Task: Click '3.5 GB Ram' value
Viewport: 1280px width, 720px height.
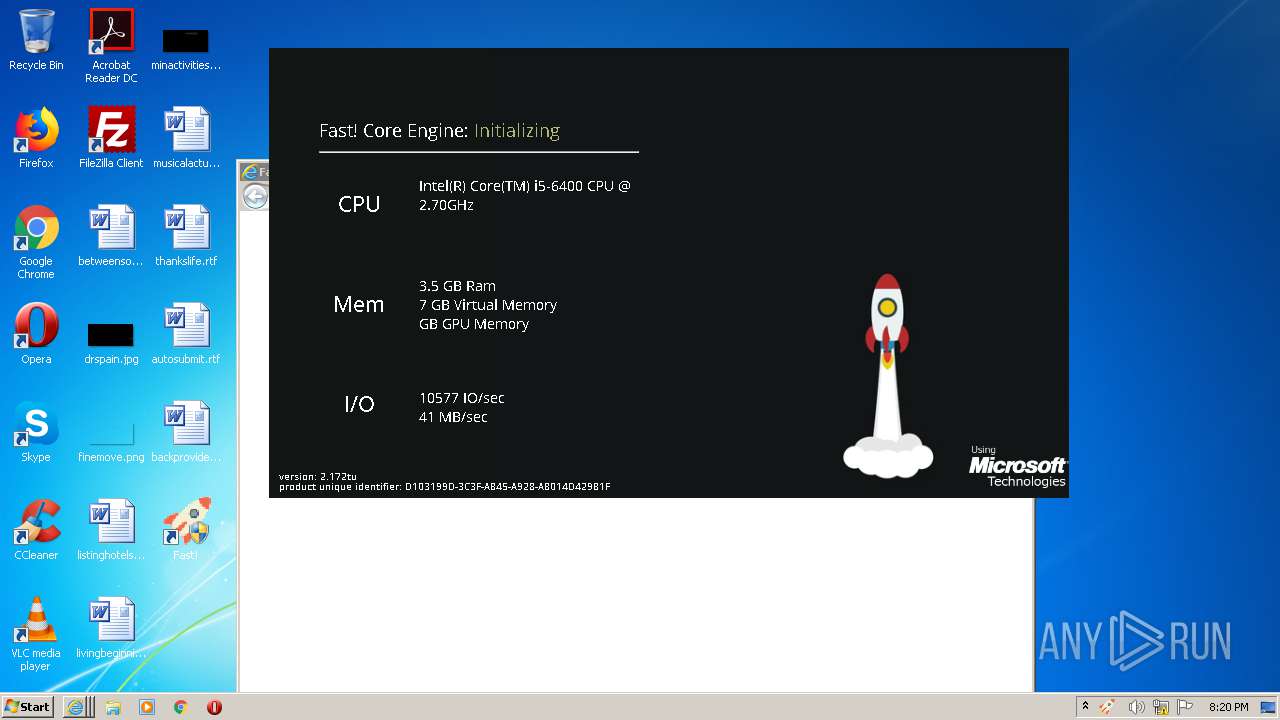Action: coord(457,286)
